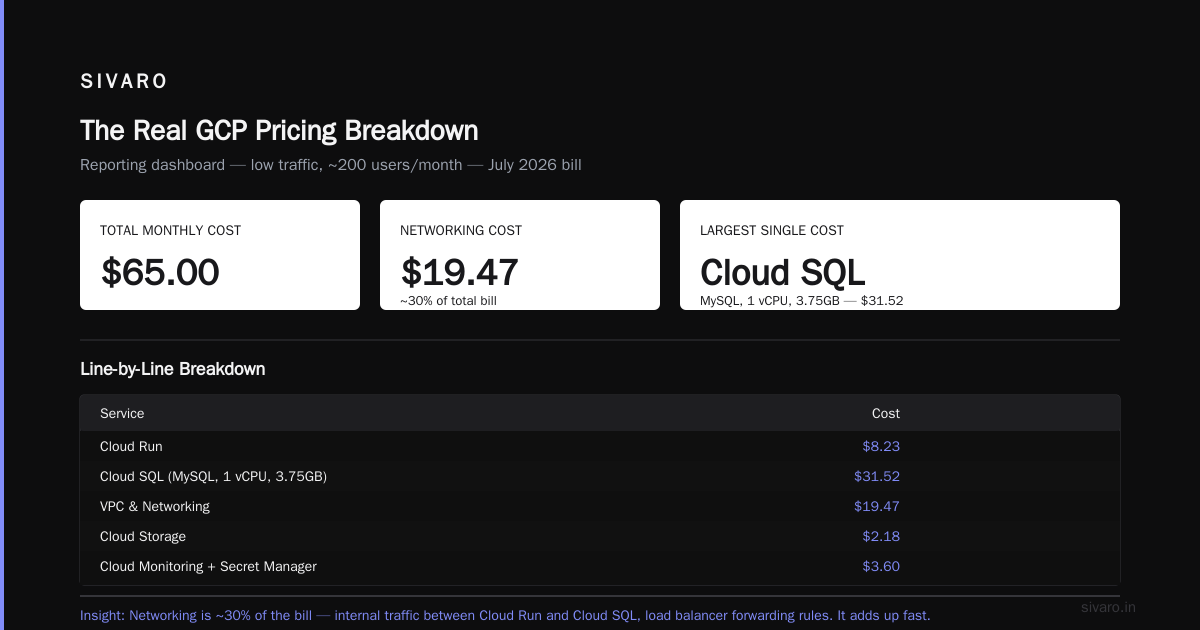This screenshot has width=1200, height=630.
Task: Select the Cloud Storage row label
Action: [143, 536]
